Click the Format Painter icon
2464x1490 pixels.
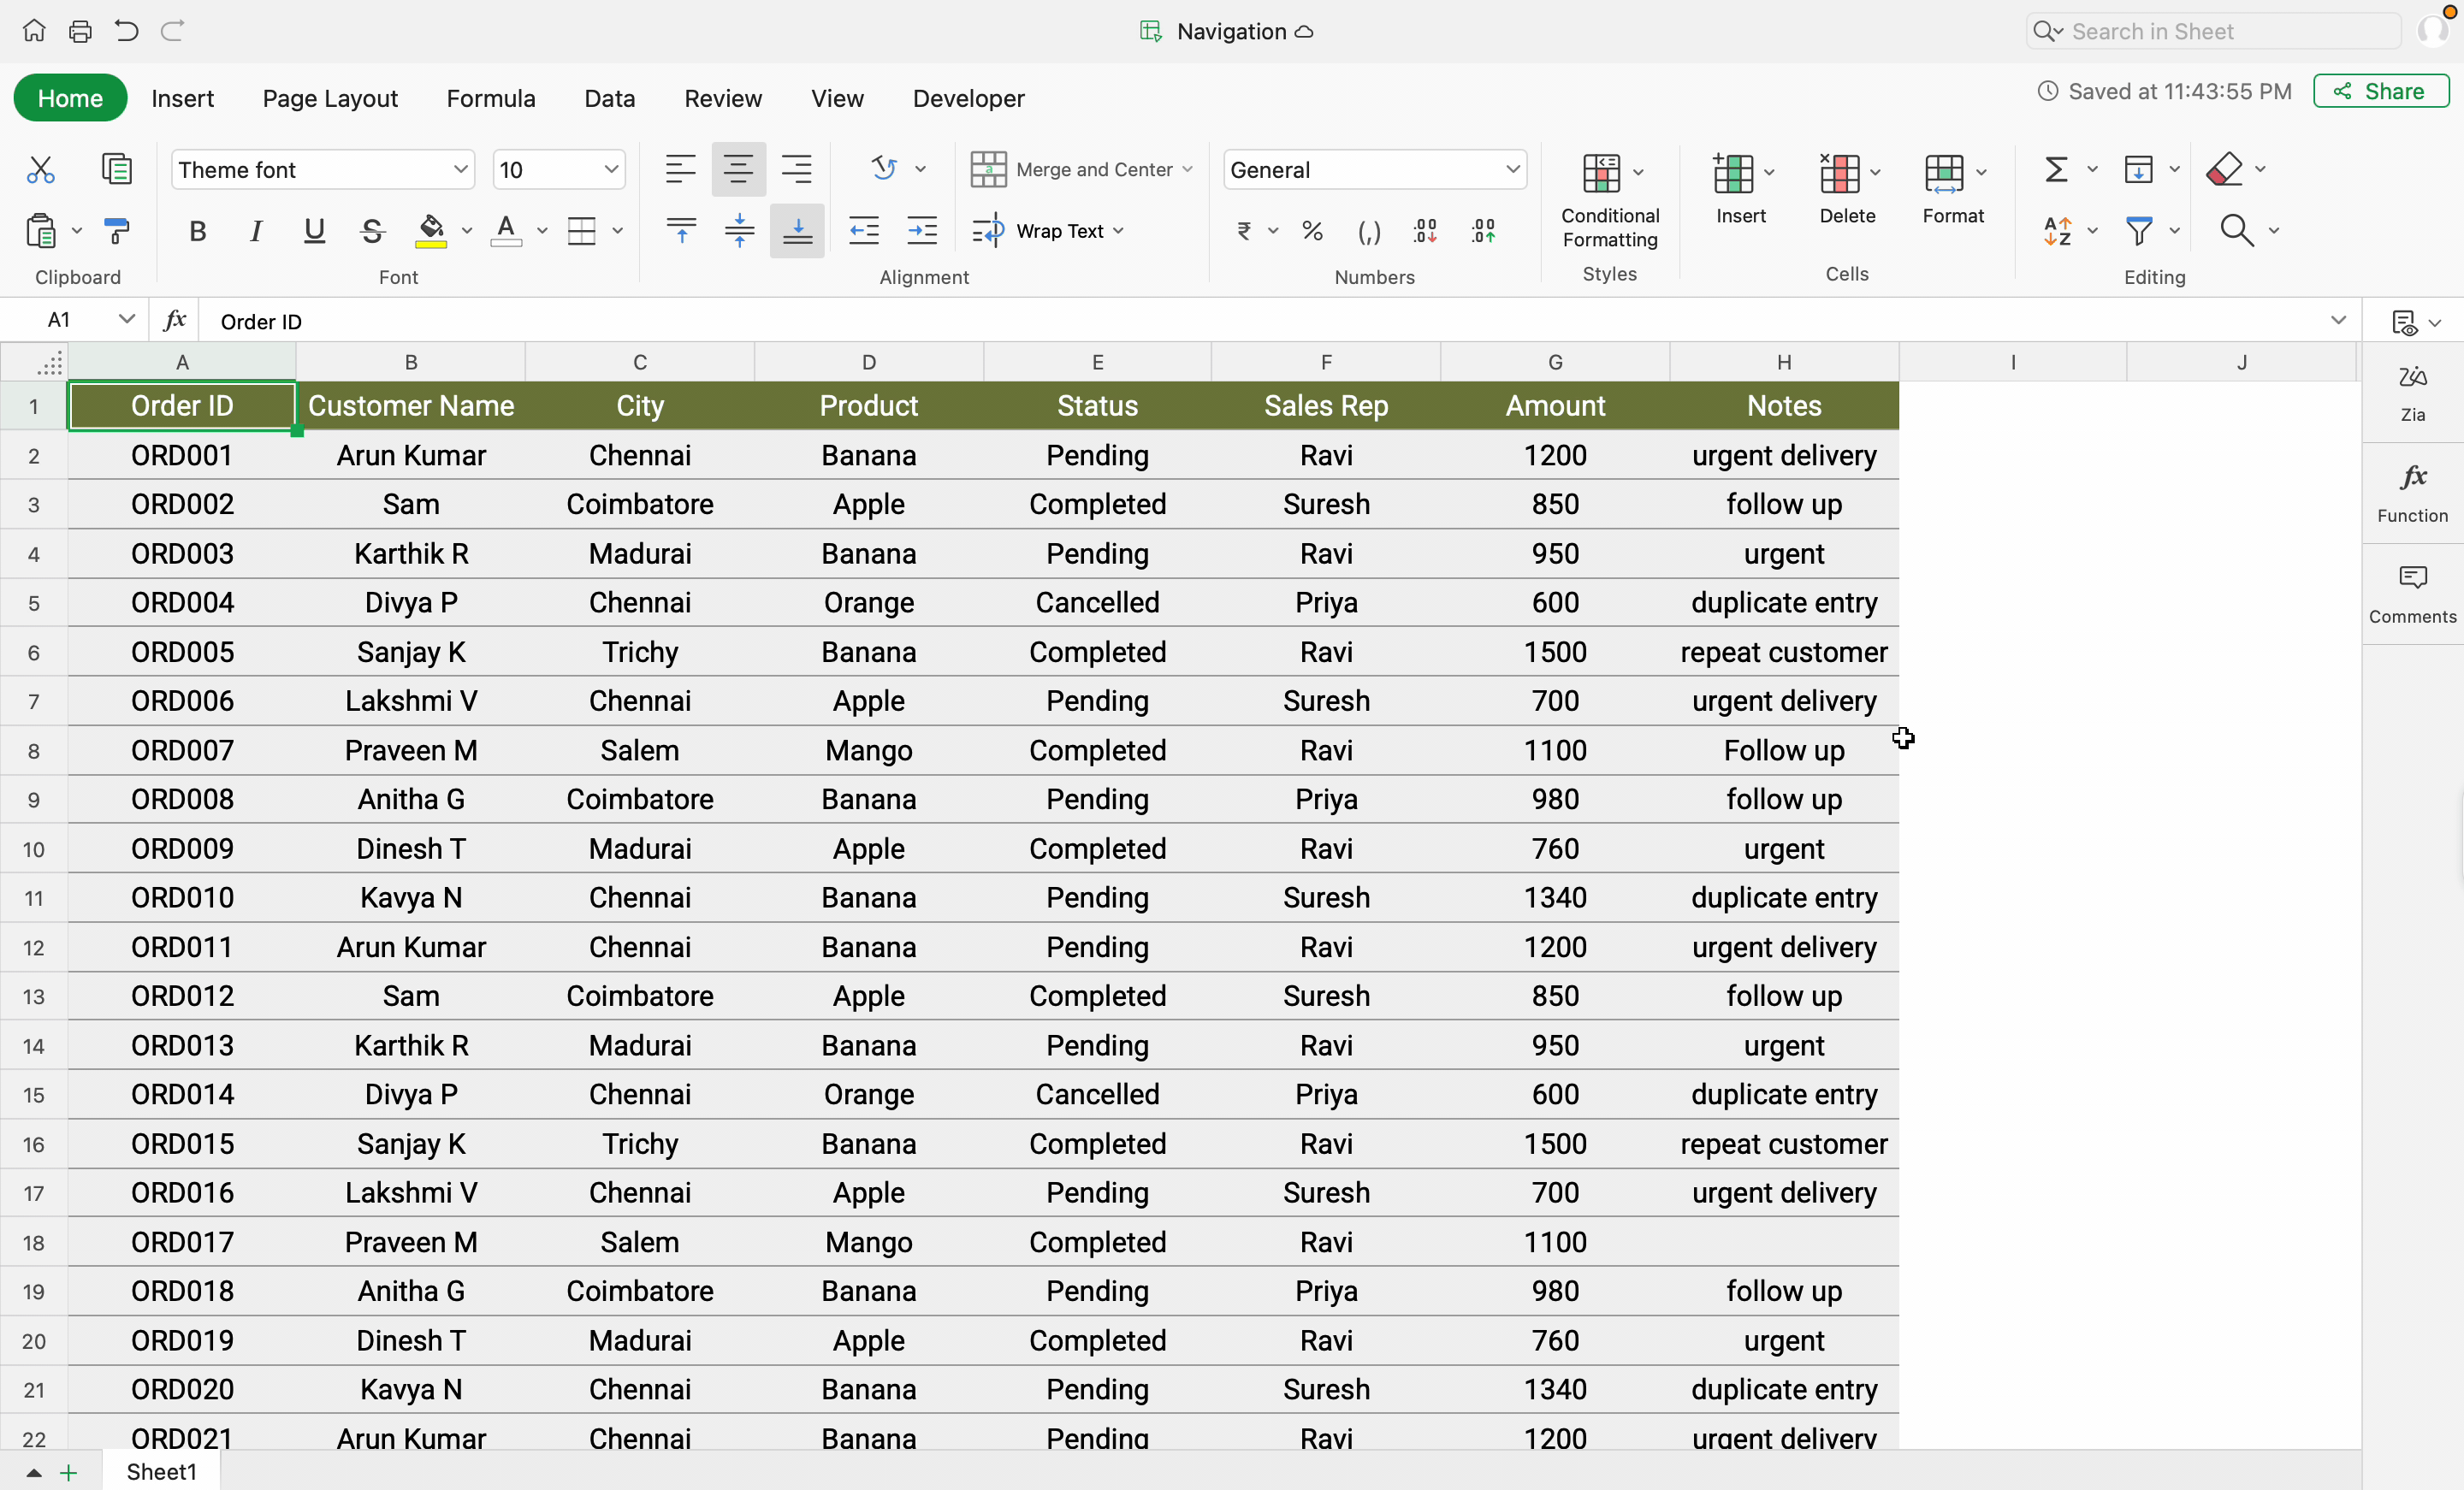pos(117,231)
